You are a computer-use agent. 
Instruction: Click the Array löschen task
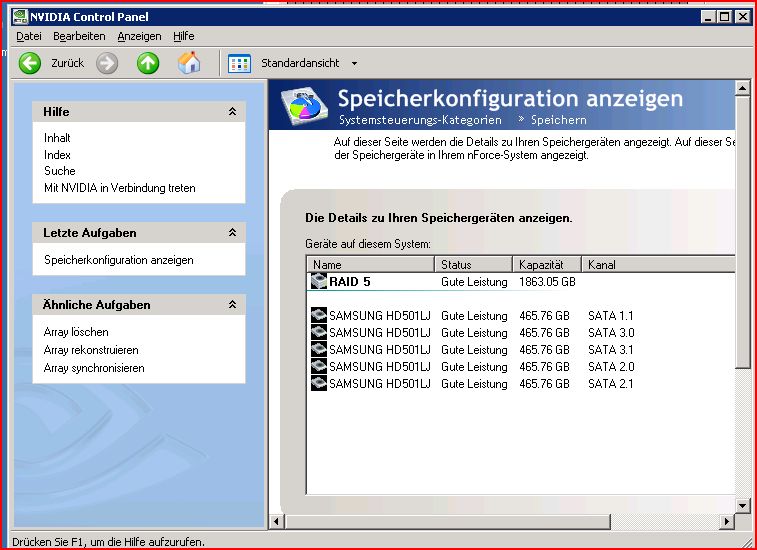pos(76,332)
